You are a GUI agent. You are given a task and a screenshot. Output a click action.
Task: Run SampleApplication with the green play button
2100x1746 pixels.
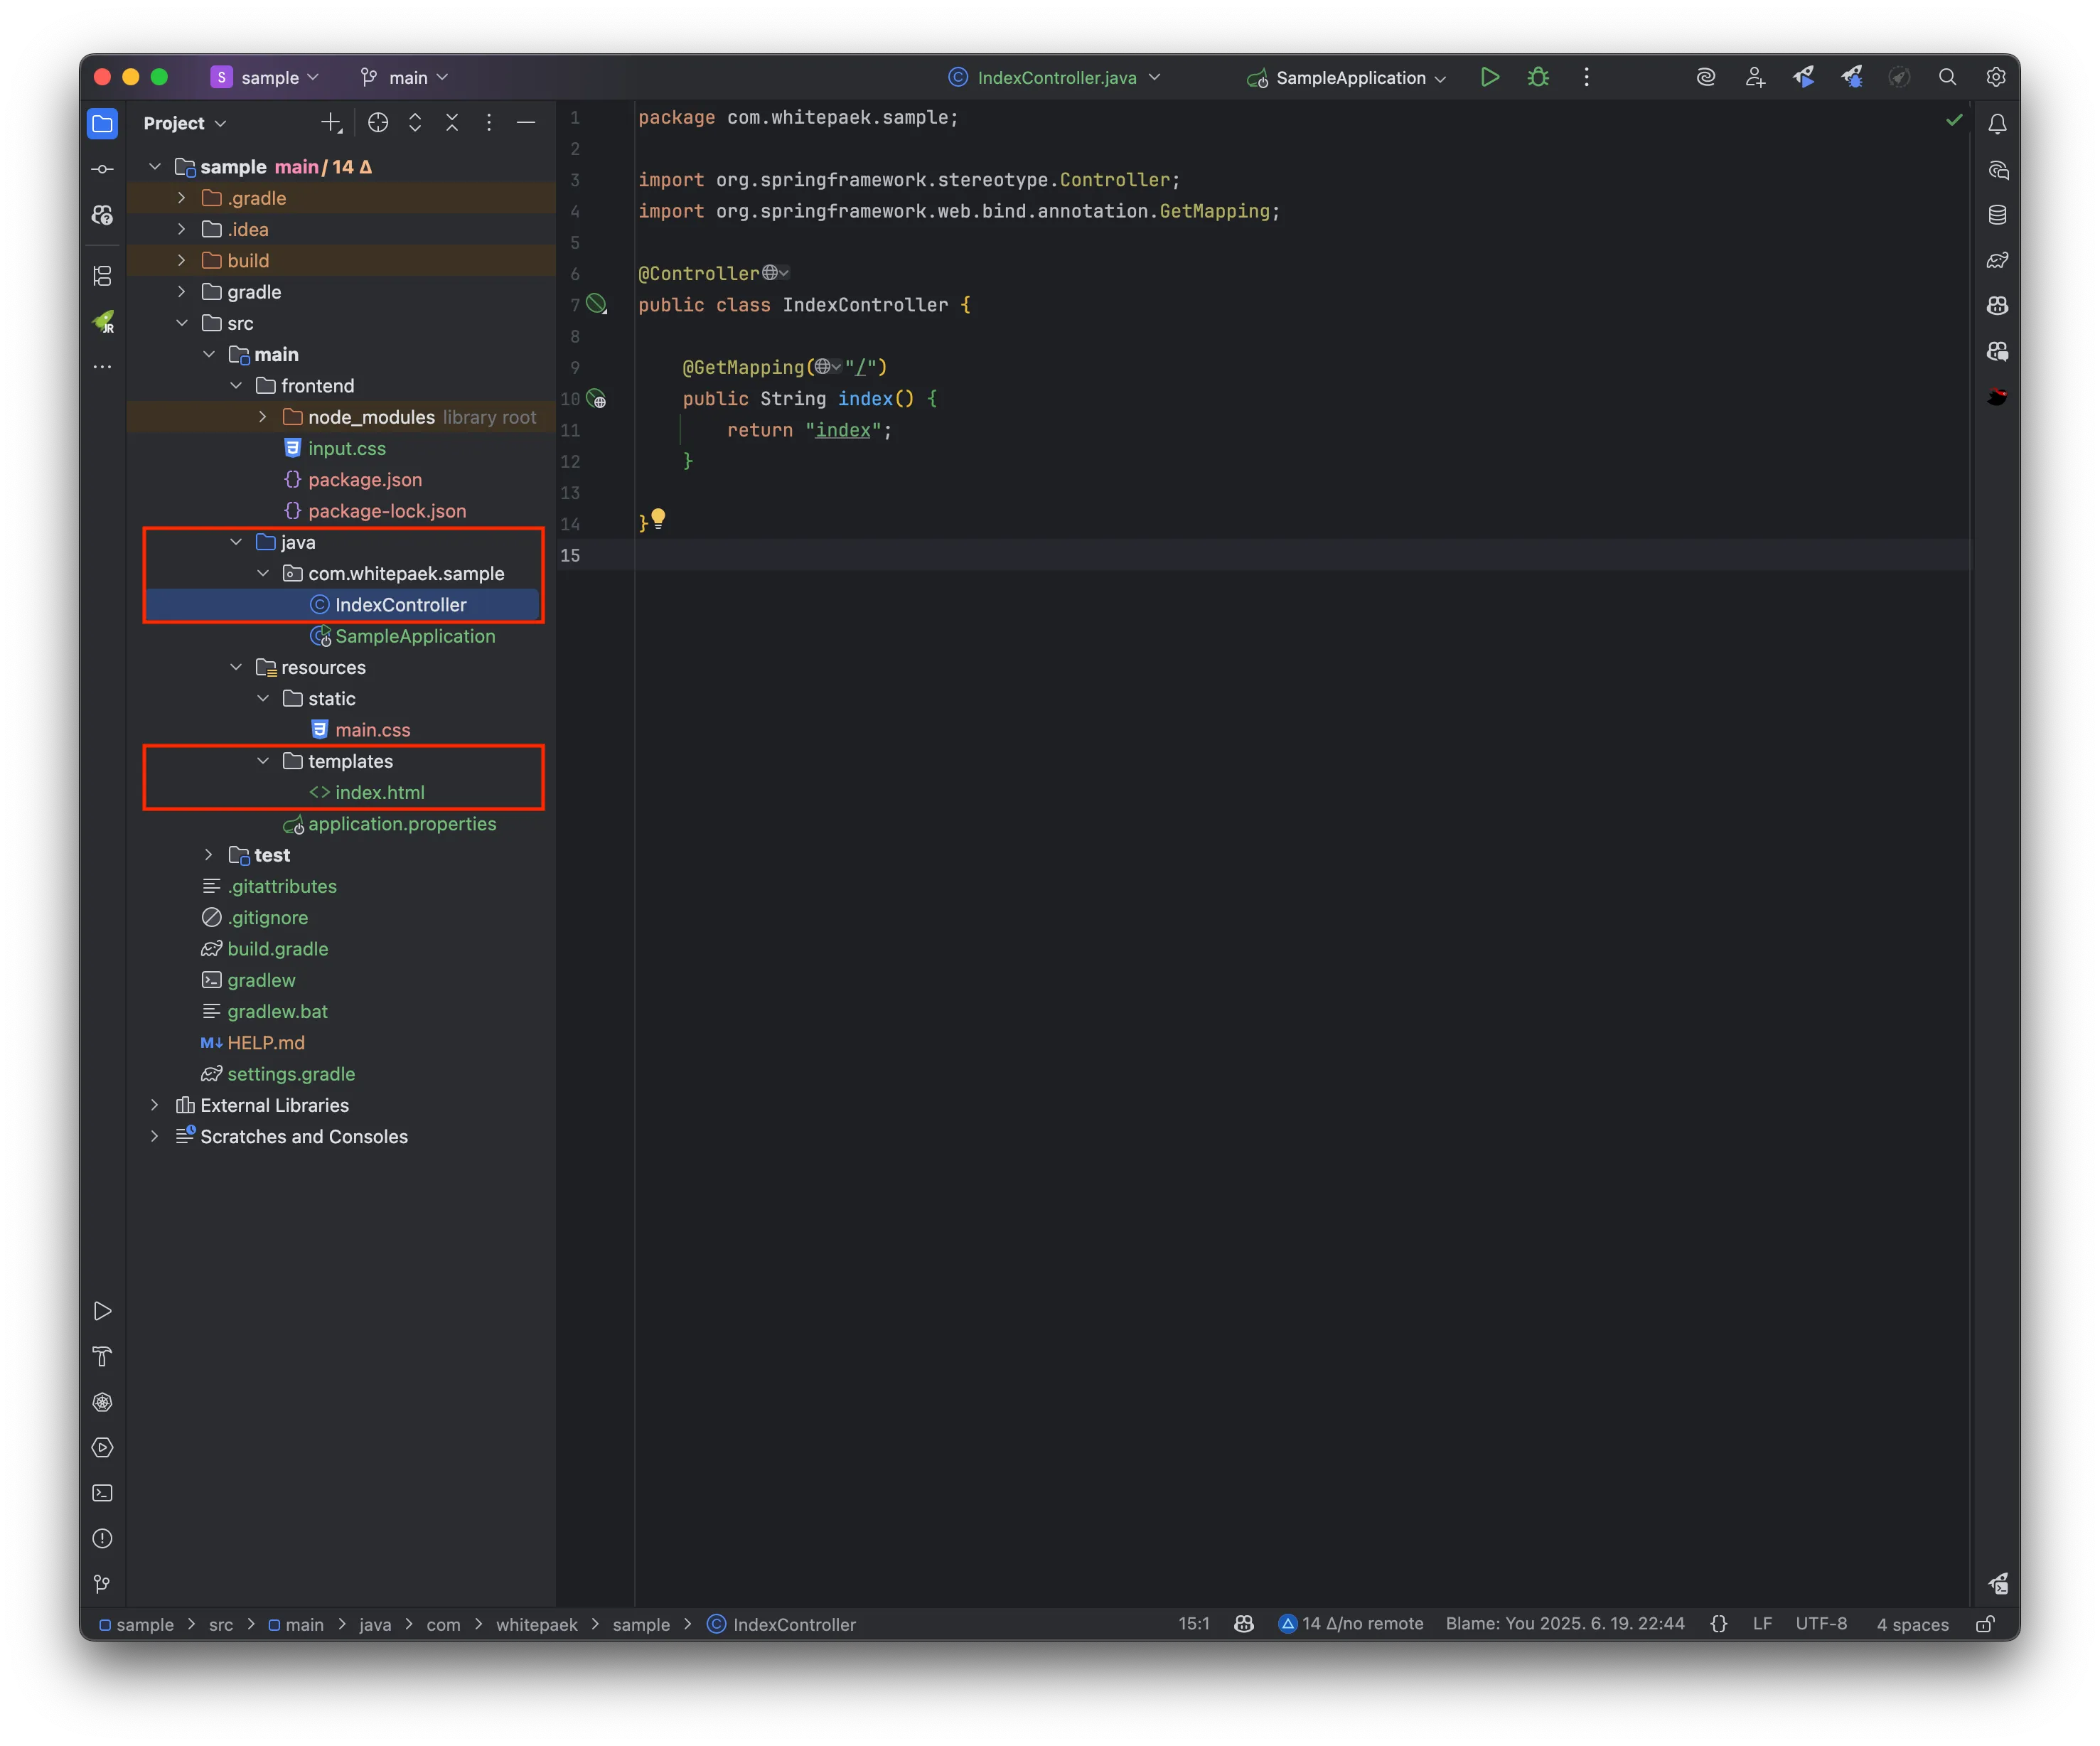pyautogui.click(x=1489, y=77)
